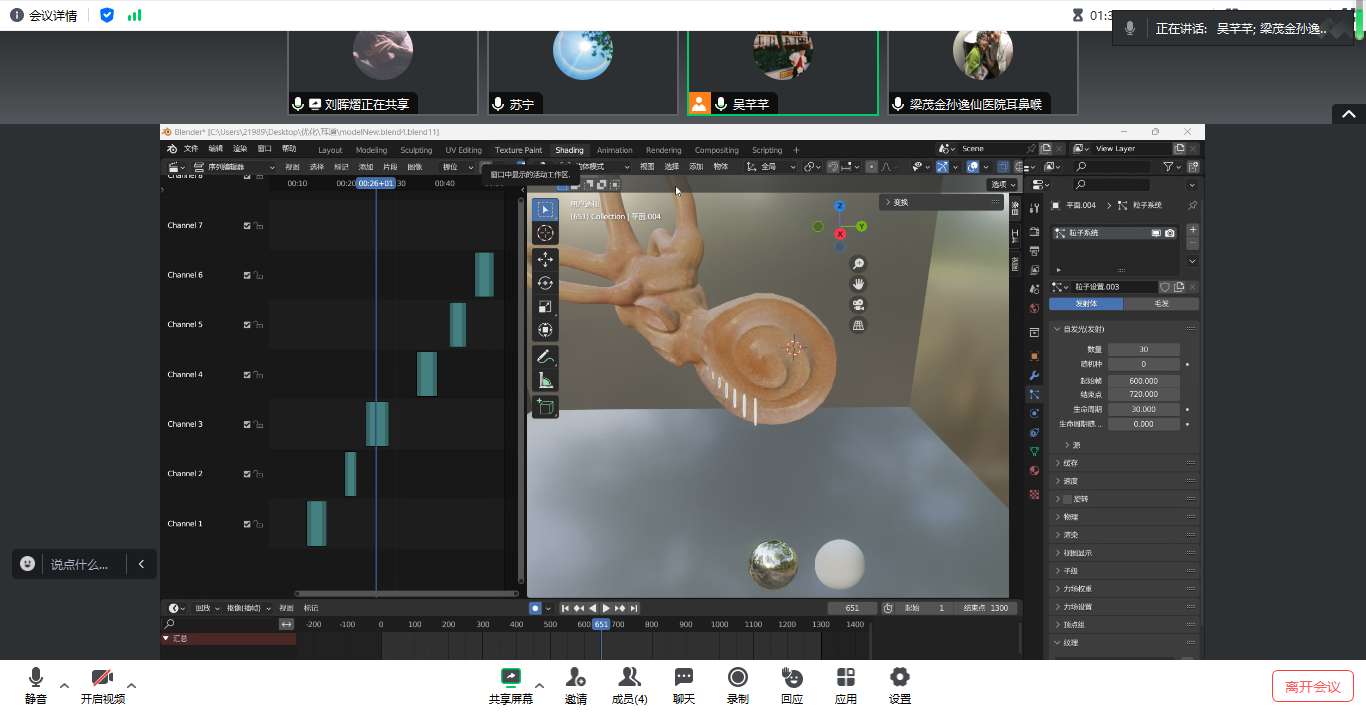This screenshot has width=1366, height=712.
Task: Toggle camera view in the viewport
Action: (857, 305)
